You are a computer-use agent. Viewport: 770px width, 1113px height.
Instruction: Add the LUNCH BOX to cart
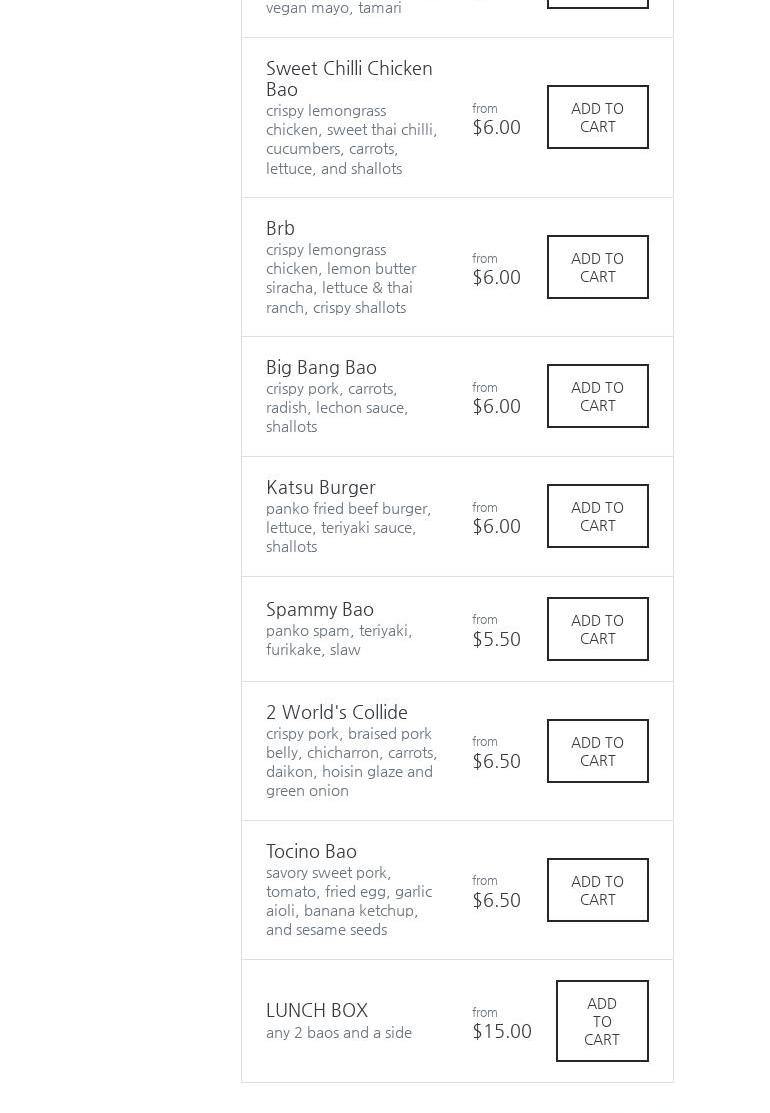pyautogui.click(x=601, y=1021)
